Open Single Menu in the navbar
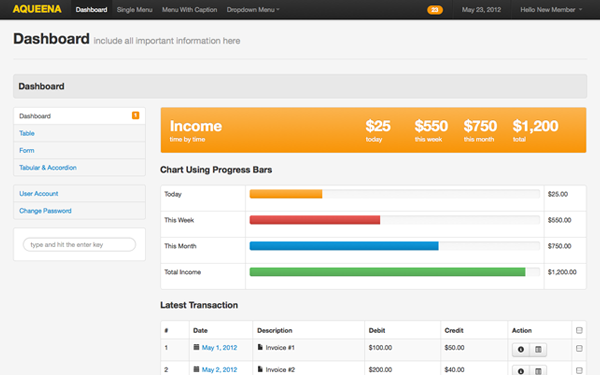 coord(134,10)
